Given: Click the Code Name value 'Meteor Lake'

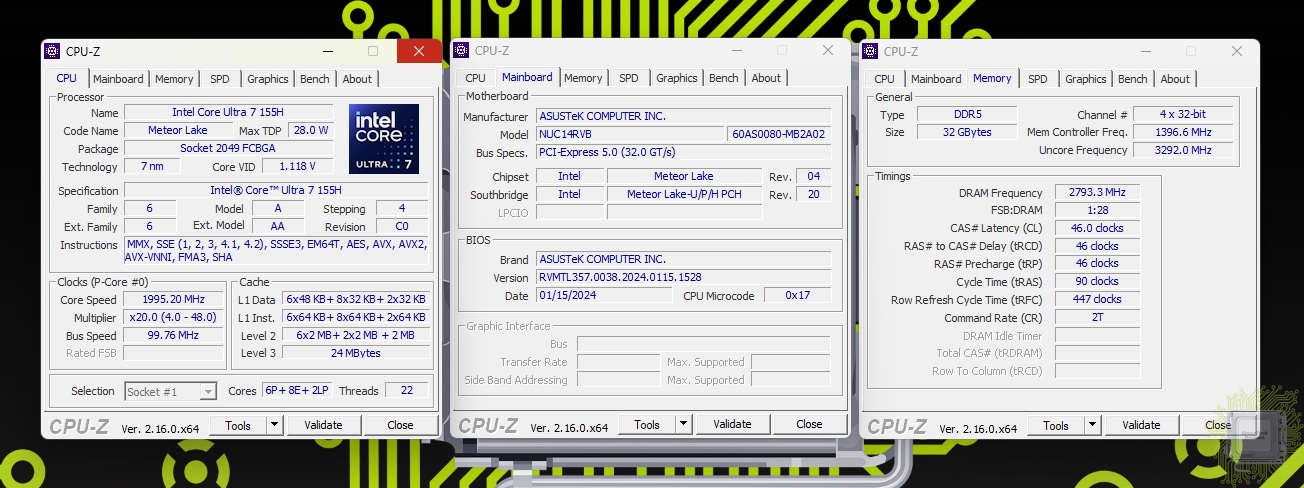Looking at the screenshot, I should coord(178,130).
